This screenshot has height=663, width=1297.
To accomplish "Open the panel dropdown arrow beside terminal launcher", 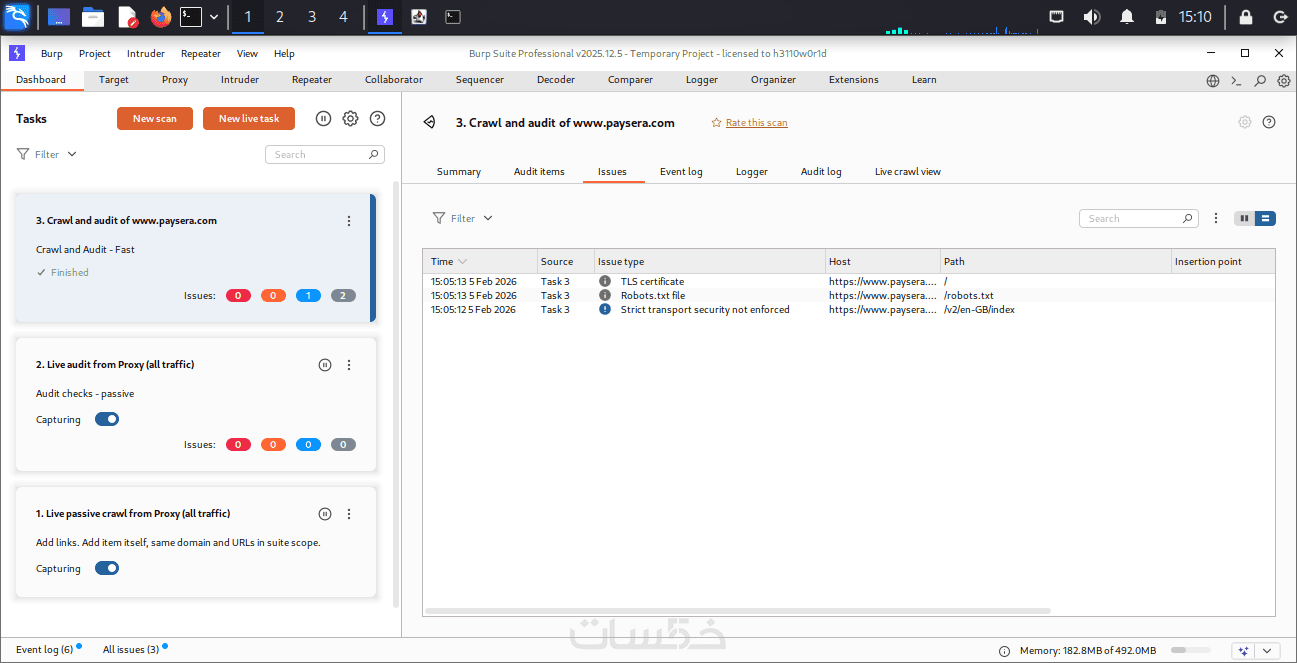I will pyautogui.click(x=214, y=16).
